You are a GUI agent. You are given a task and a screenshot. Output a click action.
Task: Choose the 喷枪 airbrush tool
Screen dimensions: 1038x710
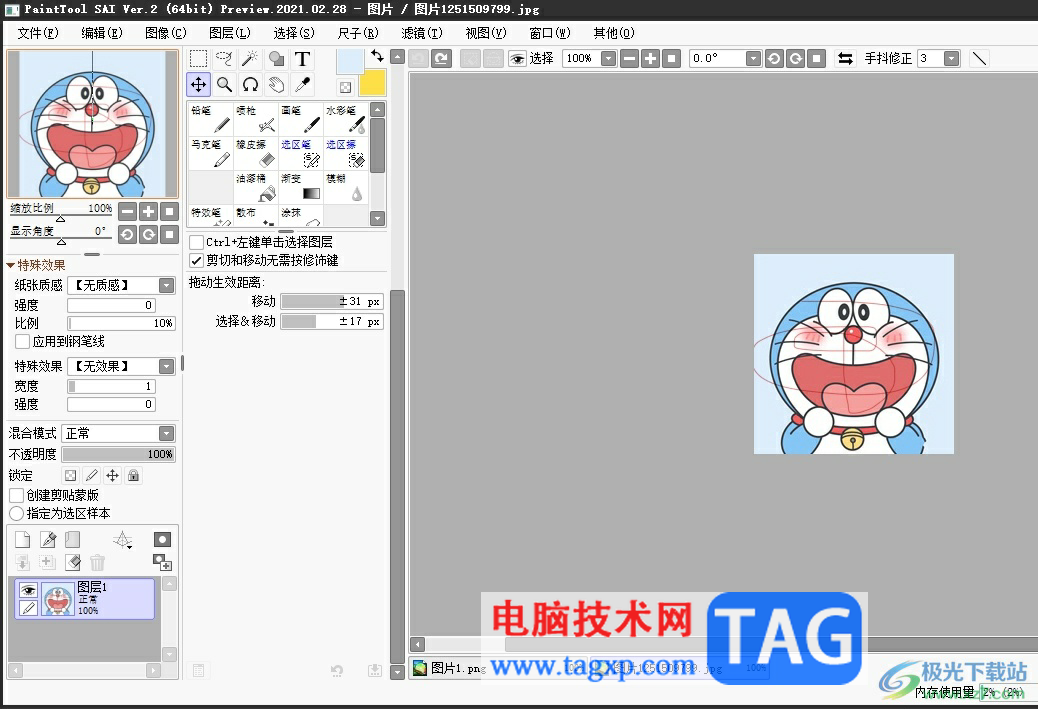coord(256,118)
